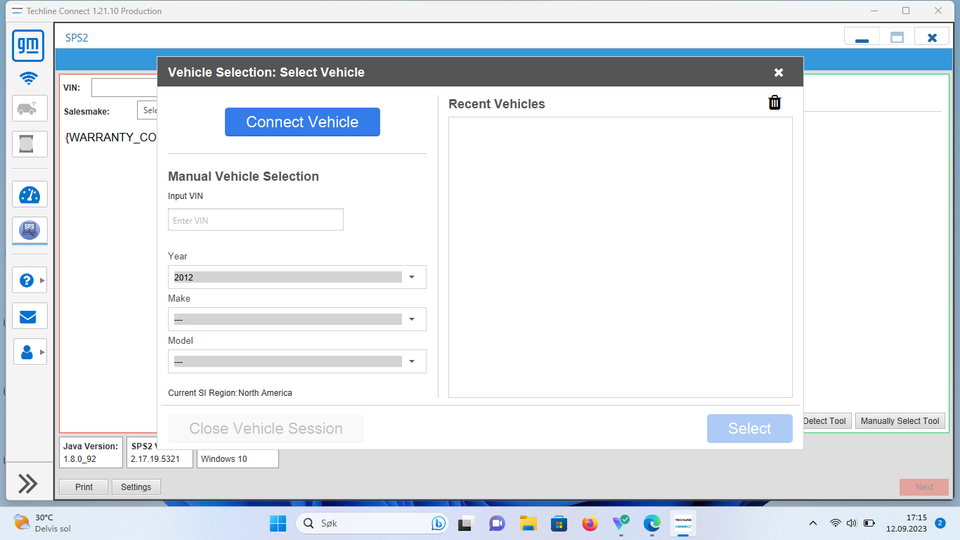Click the Close Vehicle Session button
Screen dimensions: 960x540
click(266, 429)
